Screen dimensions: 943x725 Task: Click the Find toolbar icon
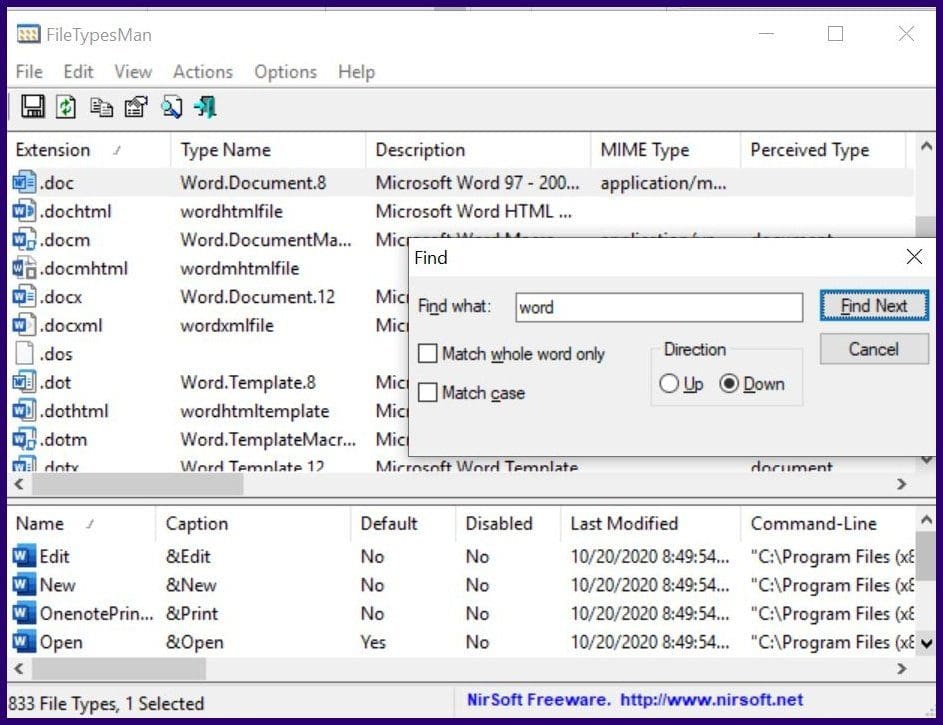pyautogui.click(x=171, y=107)
